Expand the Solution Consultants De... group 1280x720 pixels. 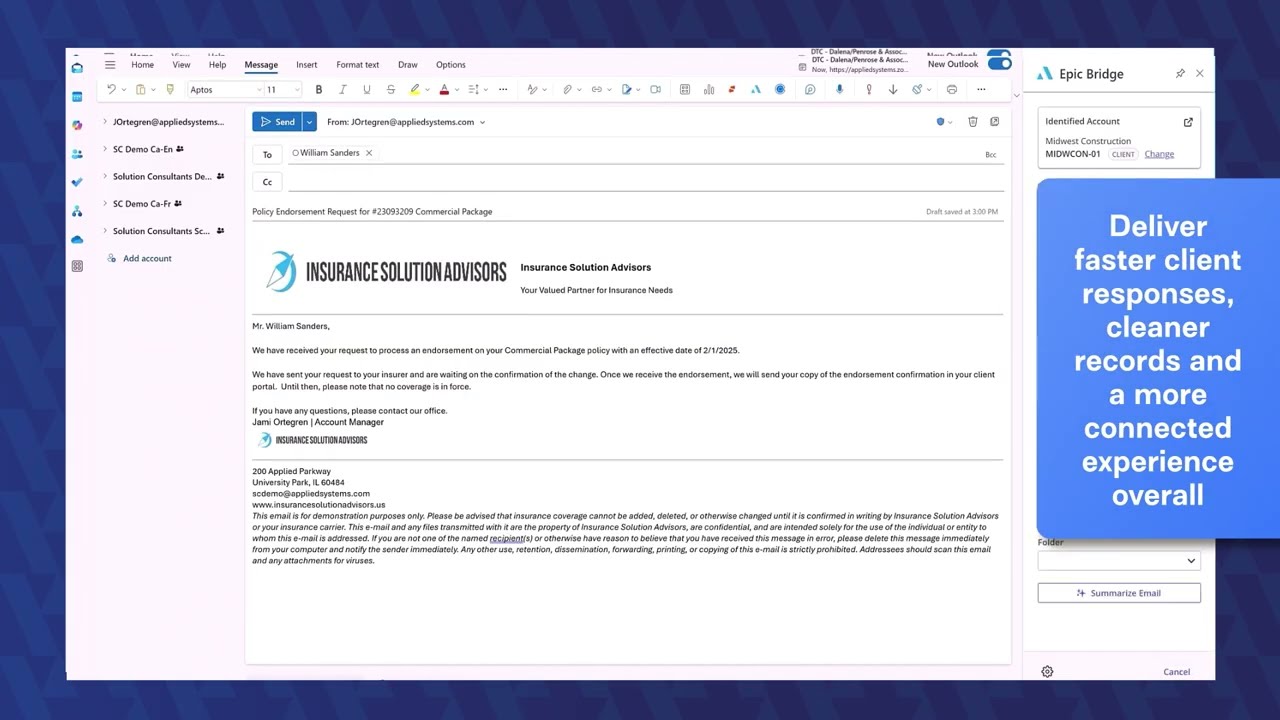pos(105,176)
